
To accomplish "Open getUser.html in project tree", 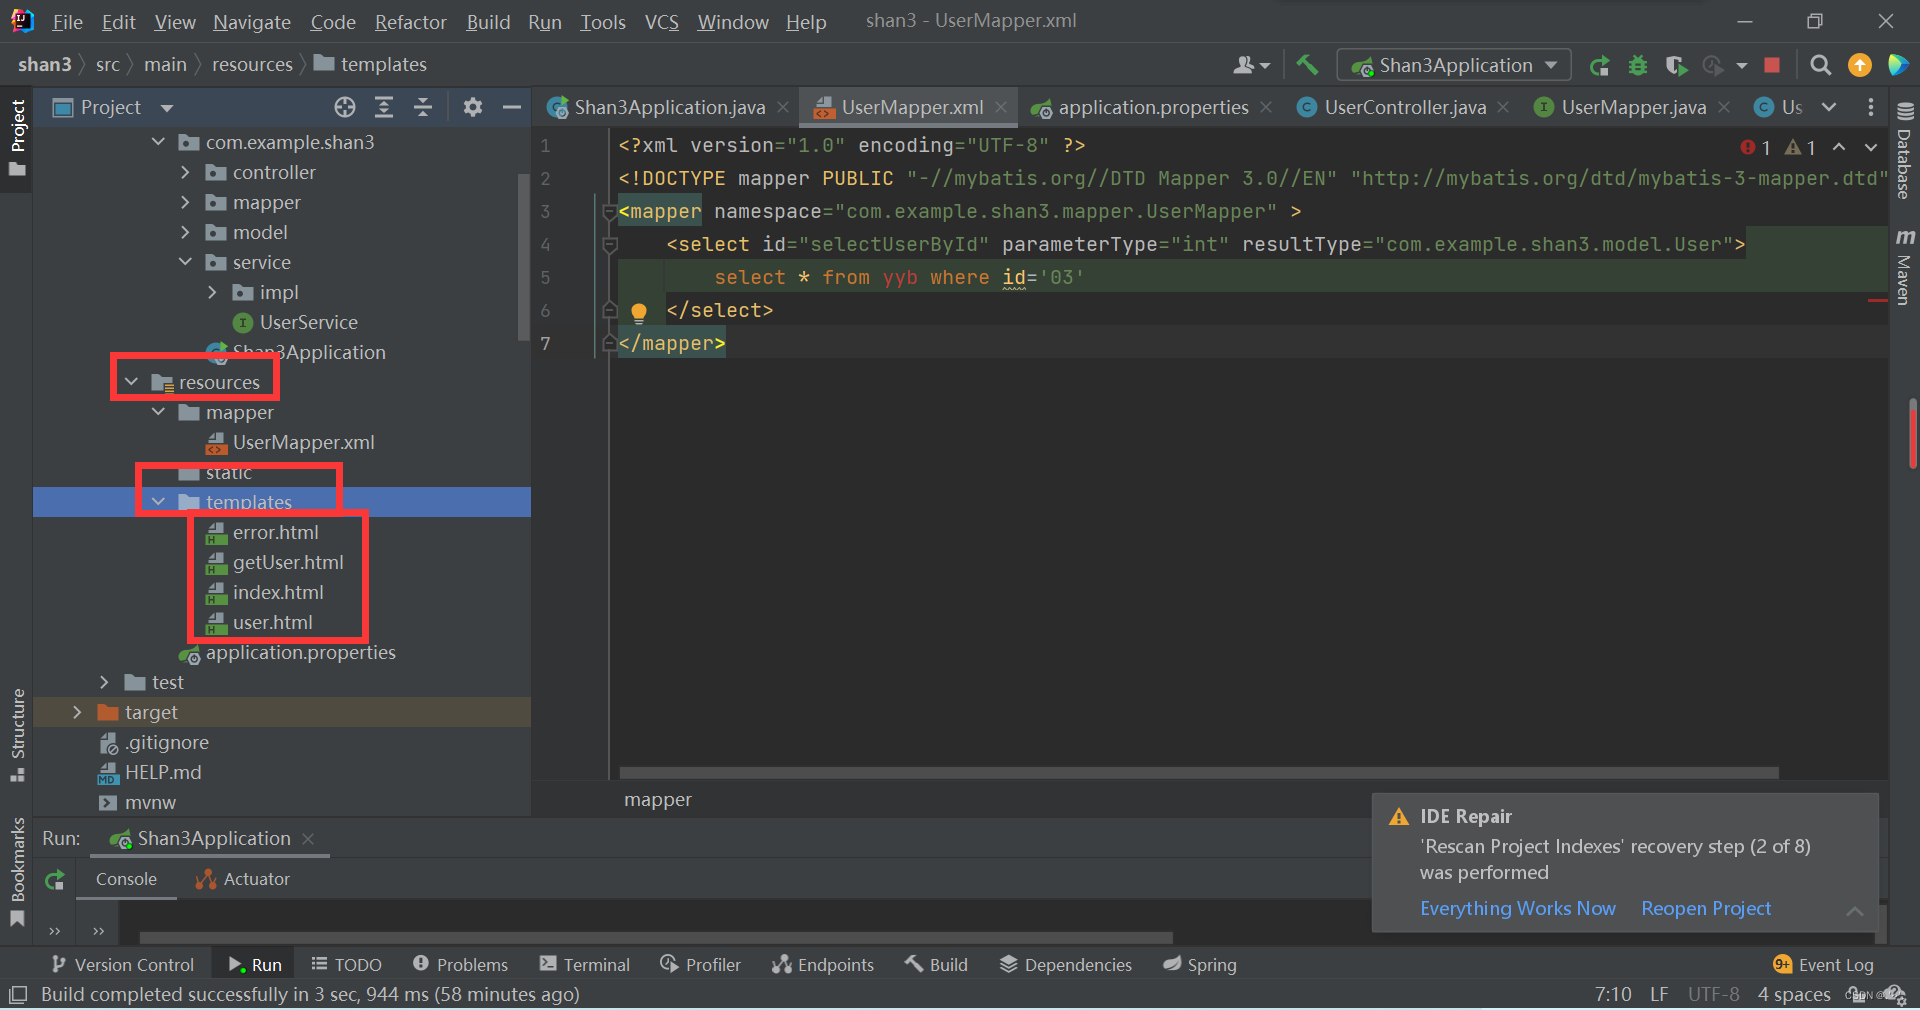I will point(288,563).
